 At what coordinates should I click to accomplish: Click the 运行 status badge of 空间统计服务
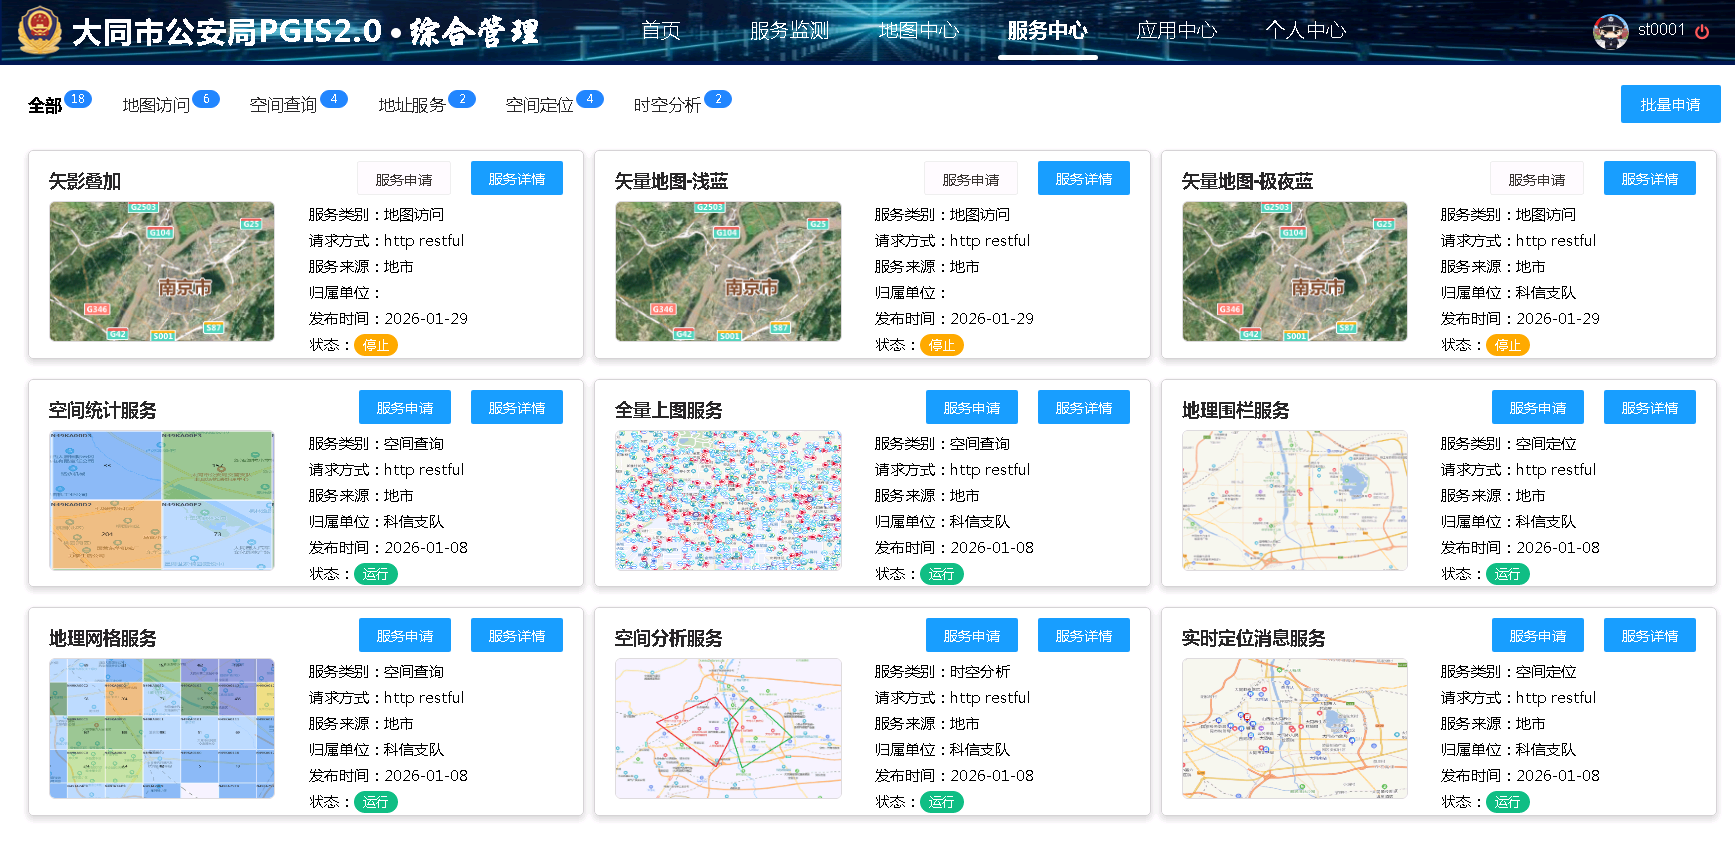click(376, 574)
